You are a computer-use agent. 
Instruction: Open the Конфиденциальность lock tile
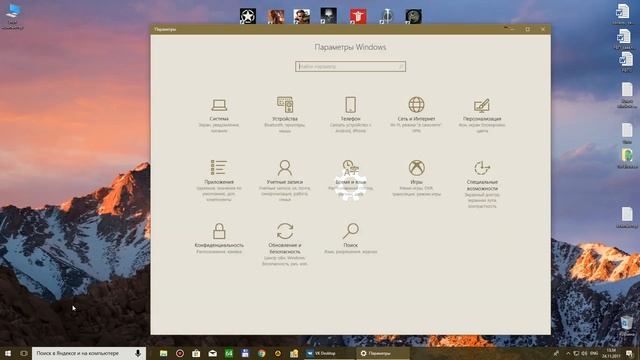pyautogui.click(x=219, y=239)
